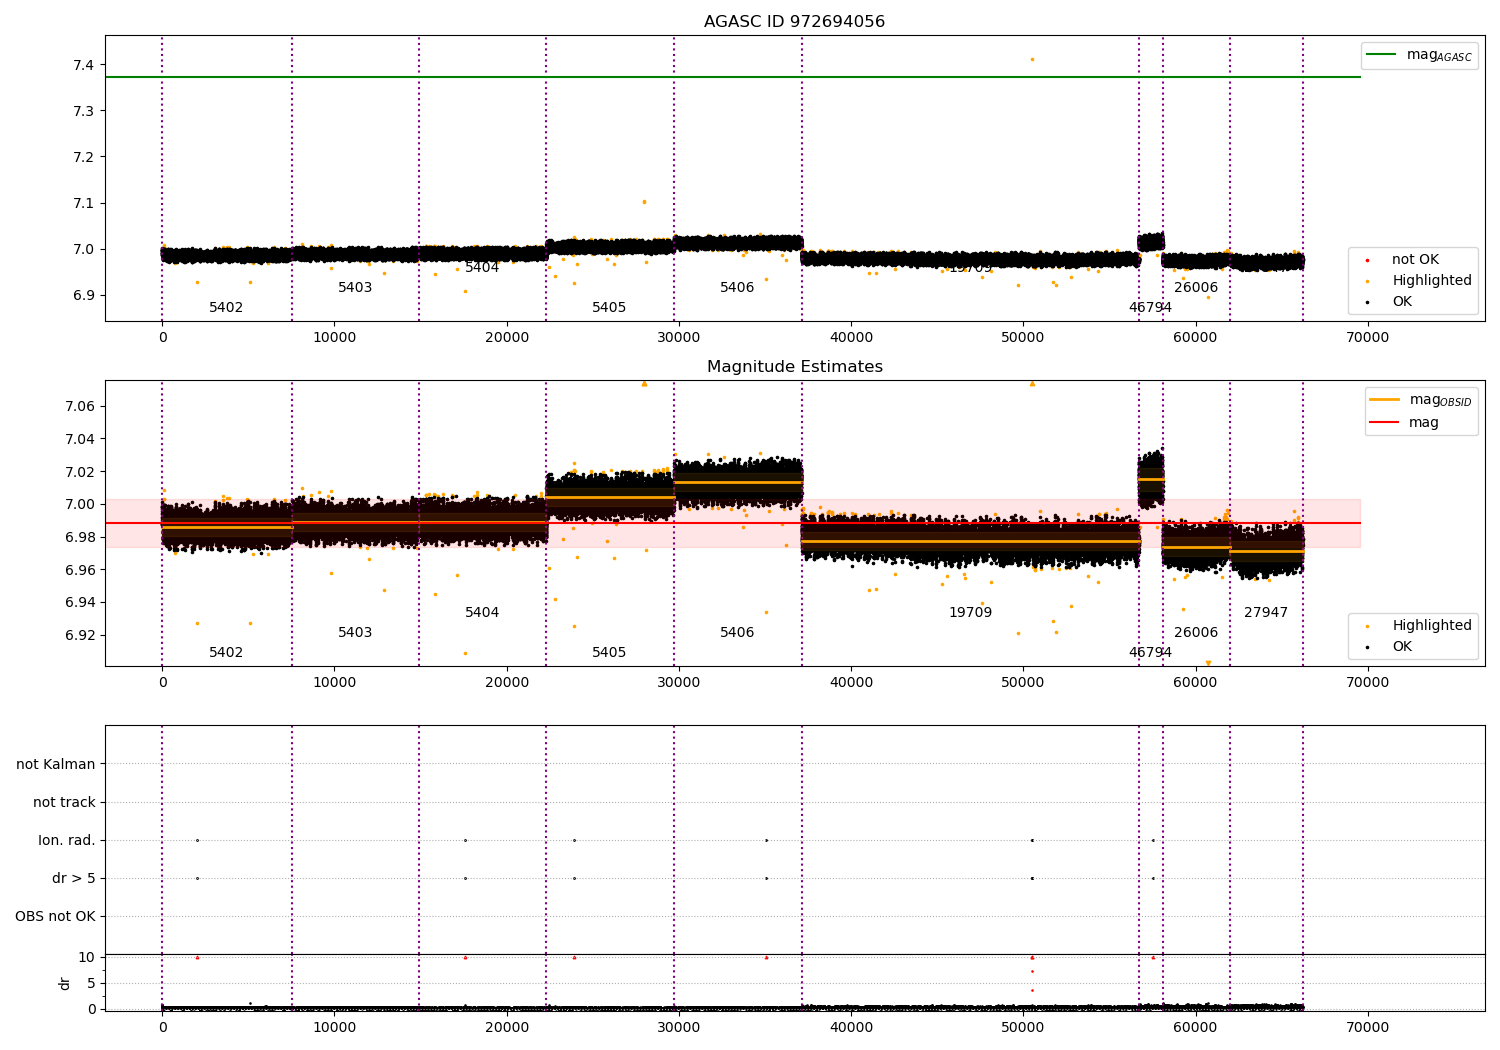1500x1050 pixels.
Task: Click the 'not OK' legend entry
Action: [x=1415, y=260]
